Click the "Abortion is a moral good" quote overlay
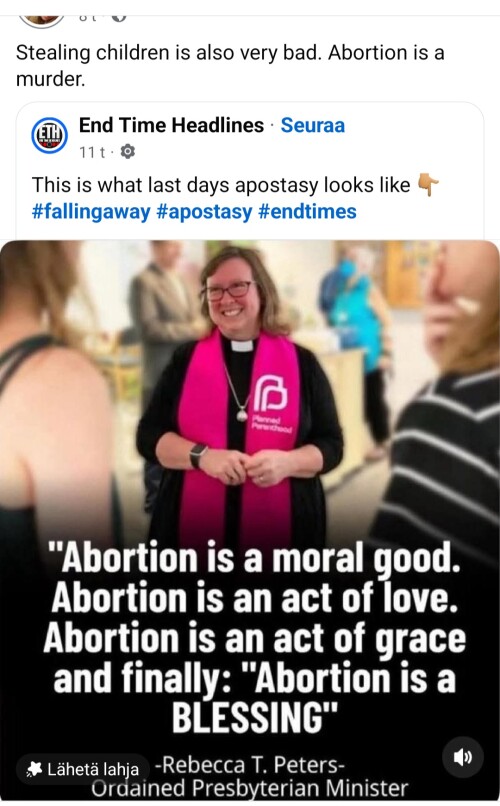Viewport: 500px width, 806px height. [x=254, y=637]
